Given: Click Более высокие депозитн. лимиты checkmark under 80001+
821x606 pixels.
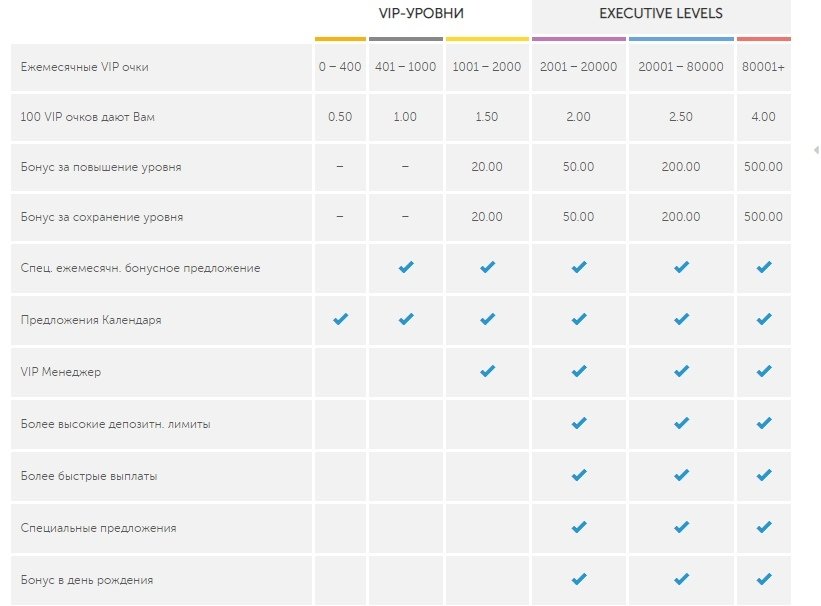Looking at the screenshot, I should [x=764, y=423].
